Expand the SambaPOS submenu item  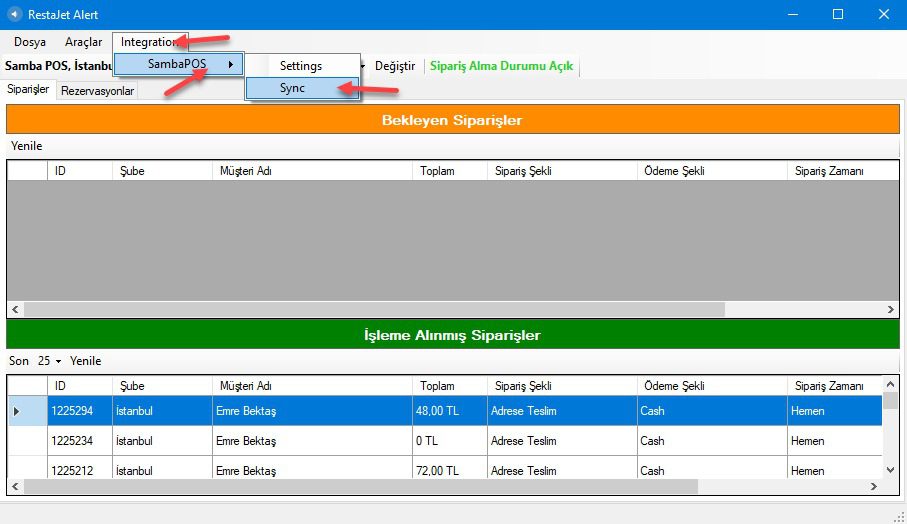pos(180,64)
